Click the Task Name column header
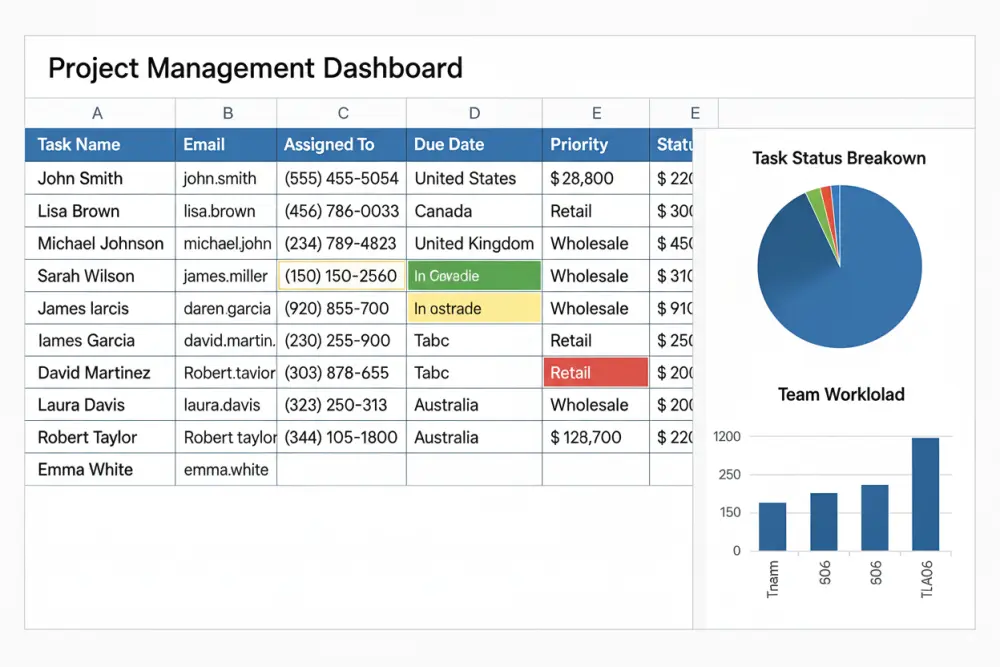1000x667 pixels. click(x=79, y=144)
